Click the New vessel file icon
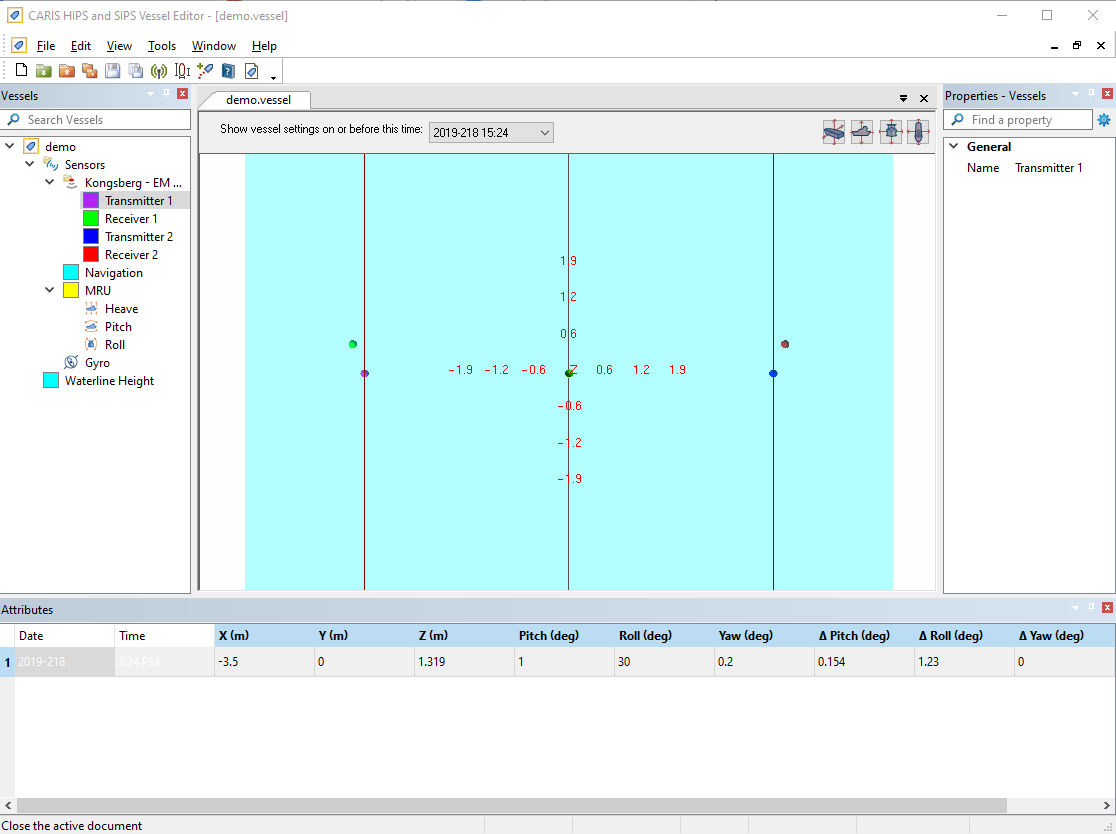Image resolution: width=1116 pixels, height=834 pixels. (21, 70)
